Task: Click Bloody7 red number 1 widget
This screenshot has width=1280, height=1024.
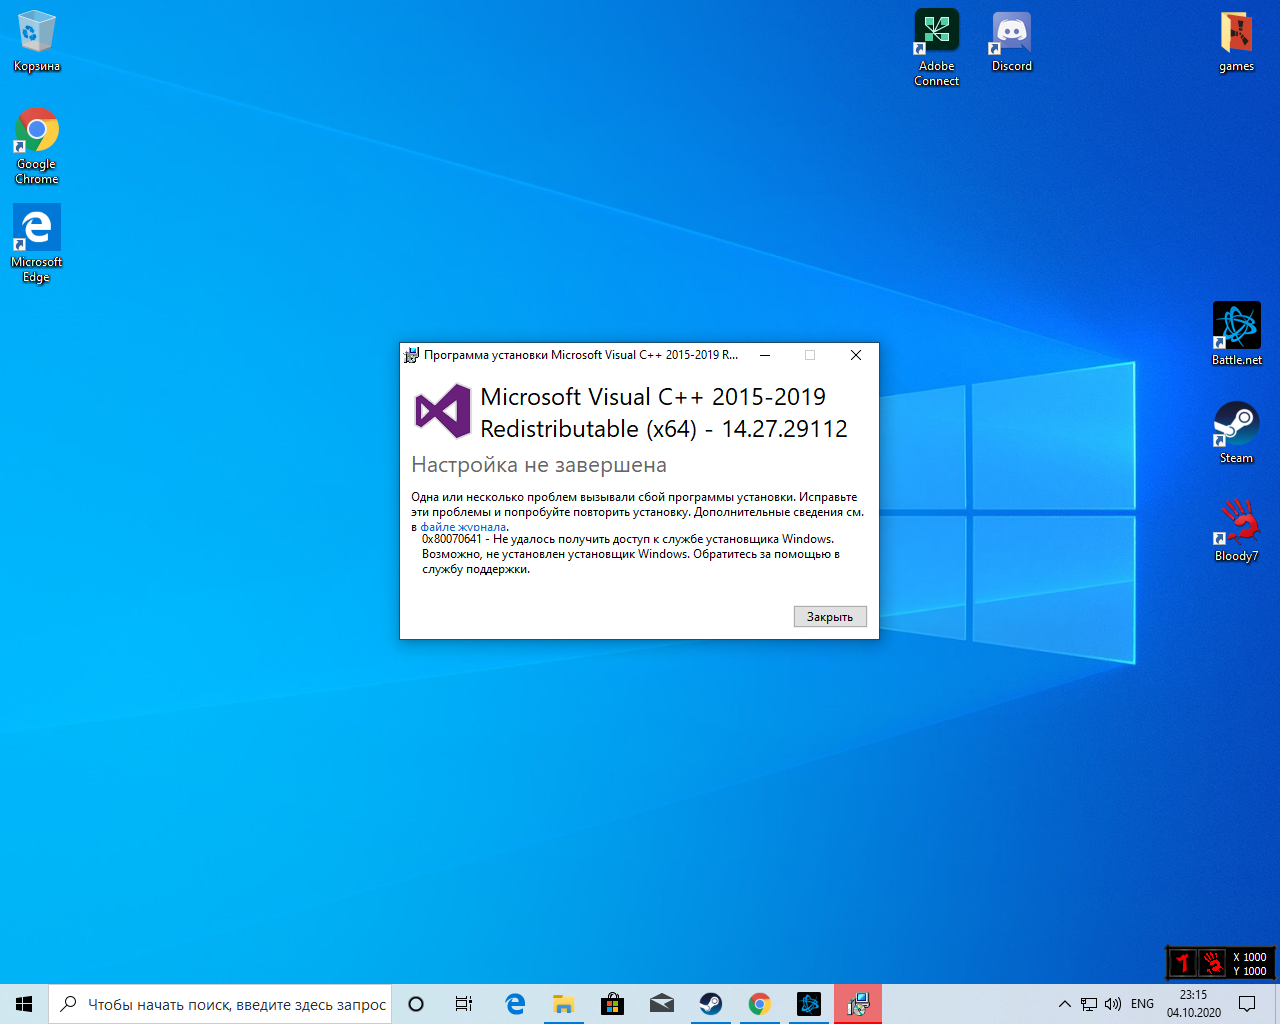Action: (x=1184, y=963)
